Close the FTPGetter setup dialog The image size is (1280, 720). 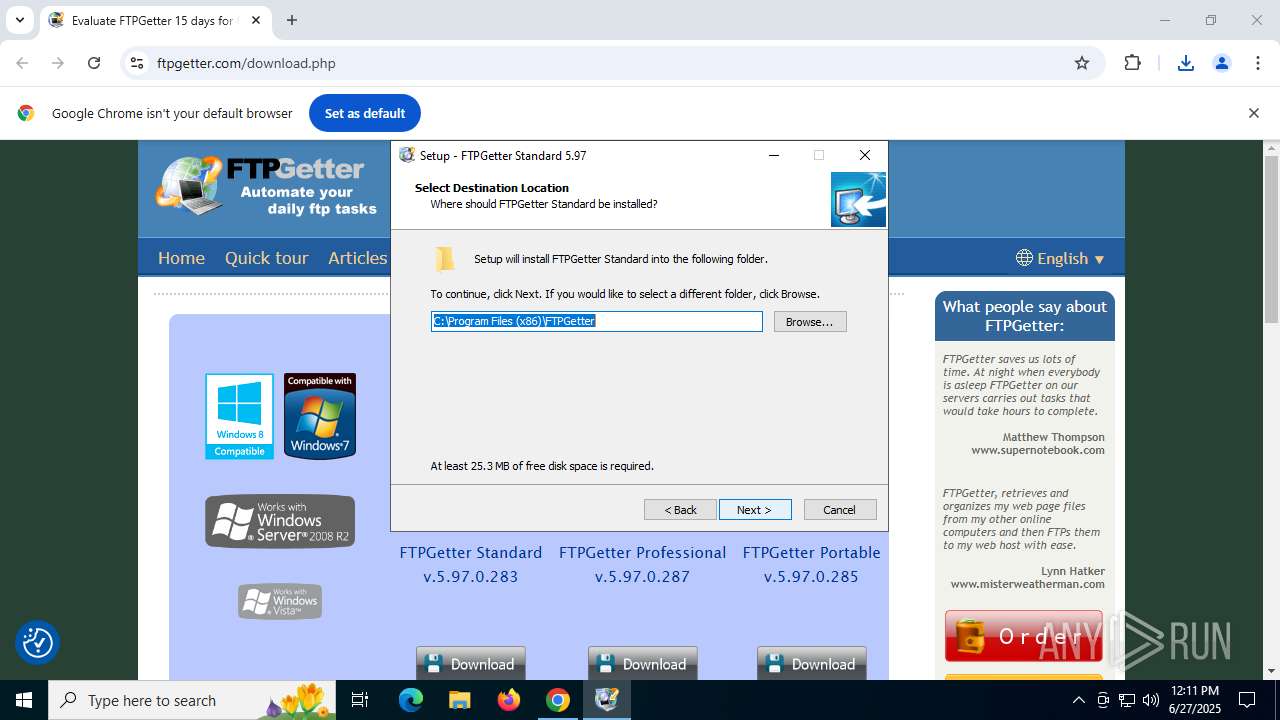[865, 155]
